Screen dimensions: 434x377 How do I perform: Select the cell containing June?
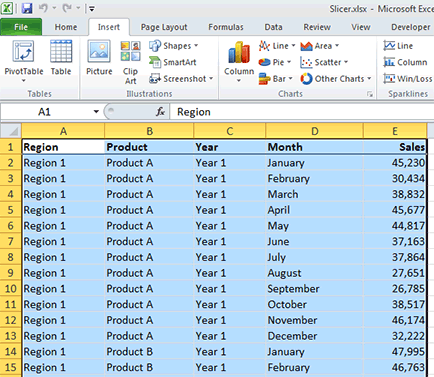(314, 242)
